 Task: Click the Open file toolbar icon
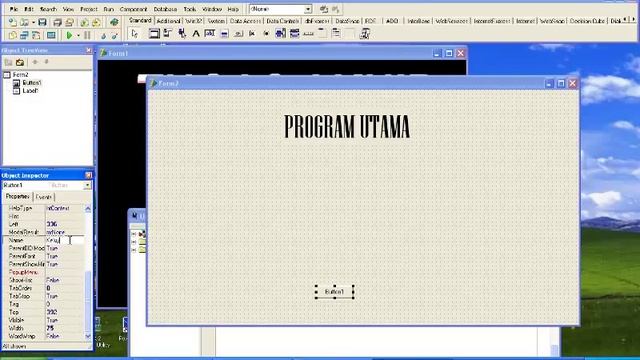(x=24, y=22)
